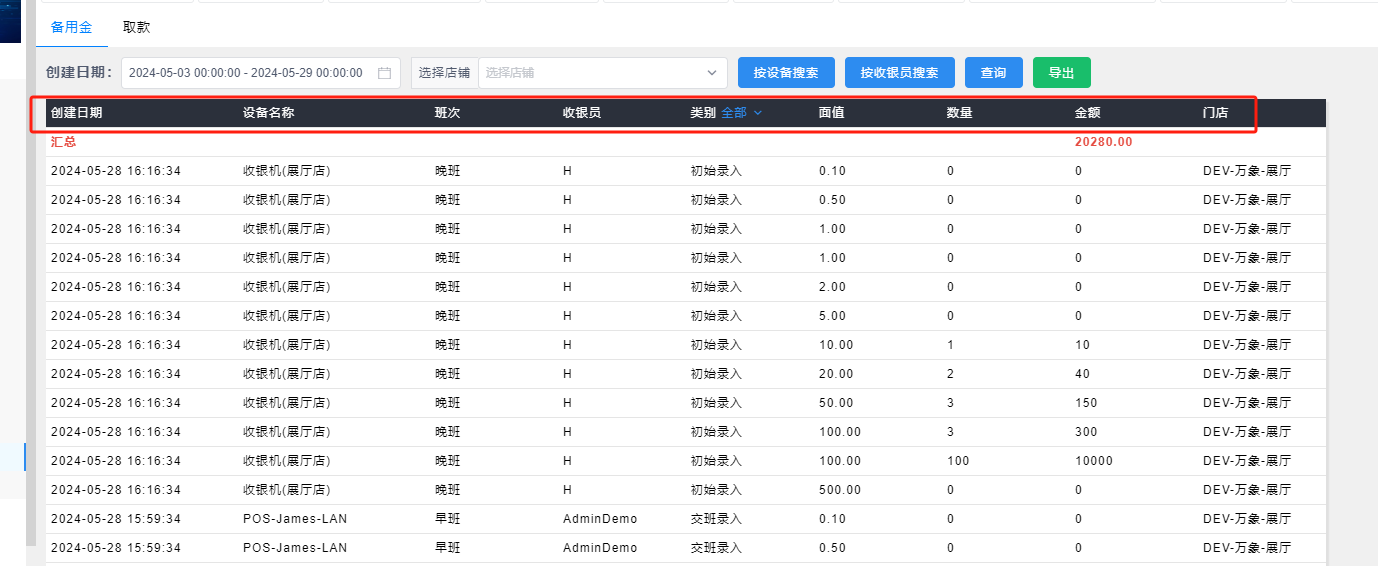Click the 按设备搜索 button

coord(786,73)
